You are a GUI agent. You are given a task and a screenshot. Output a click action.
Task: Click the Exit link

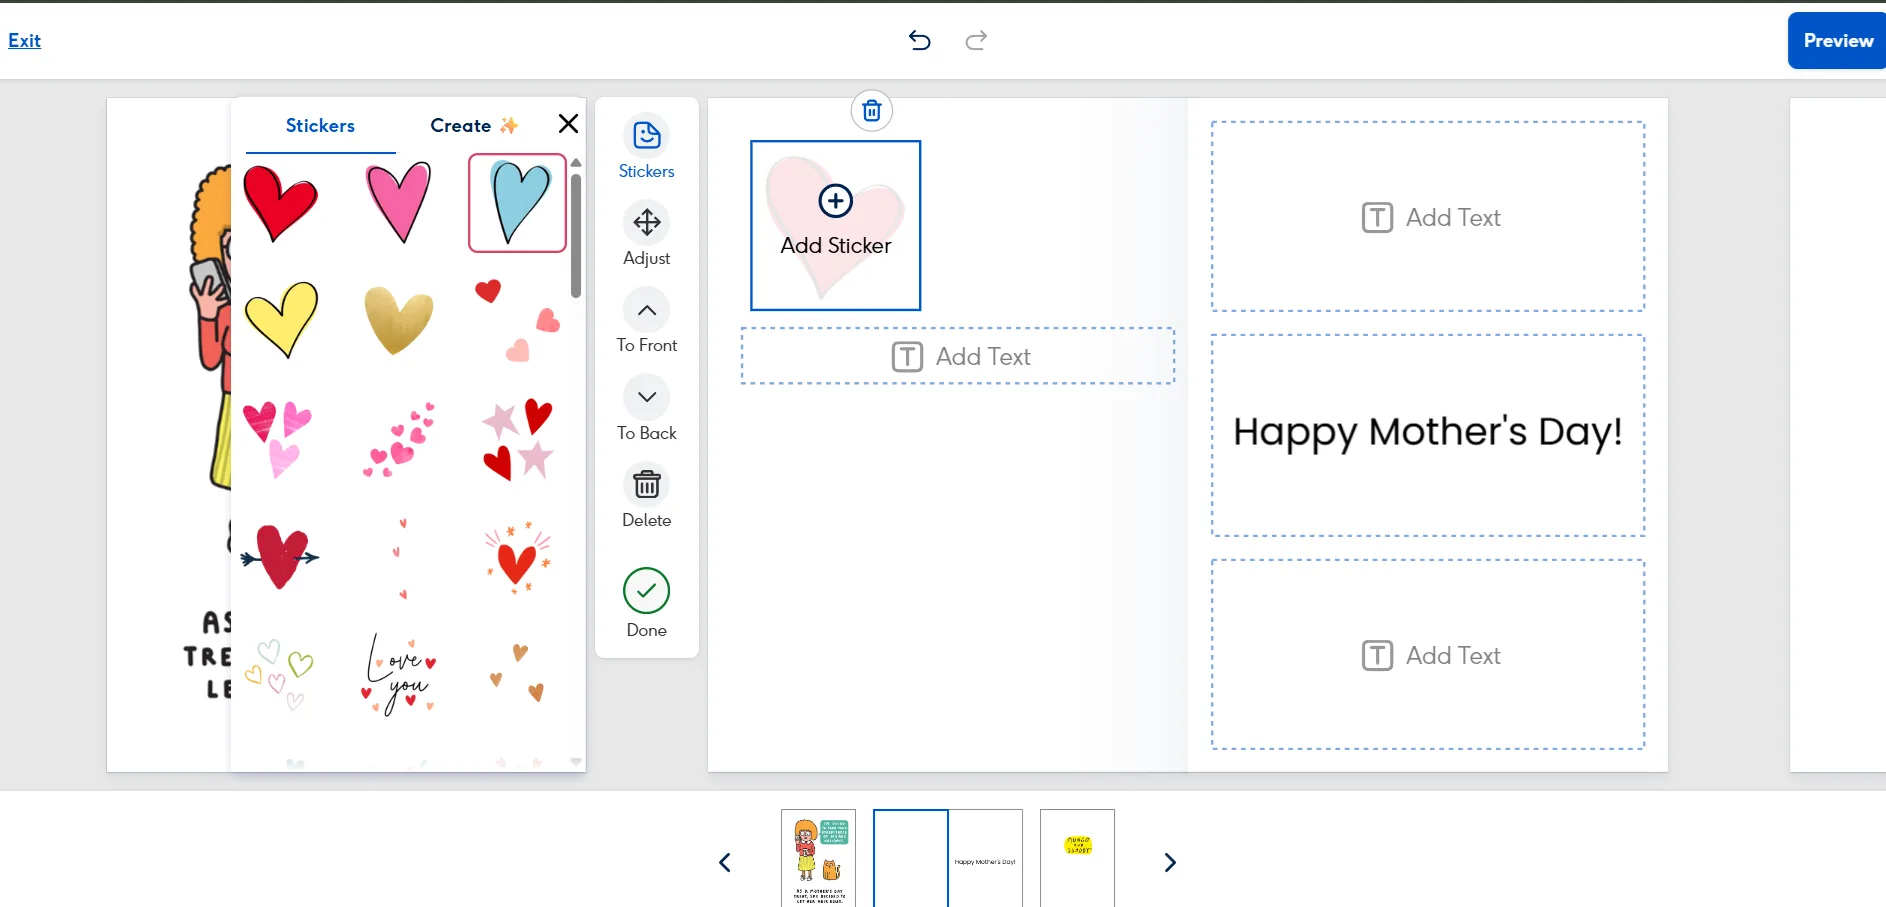click(x=24, y=41)
